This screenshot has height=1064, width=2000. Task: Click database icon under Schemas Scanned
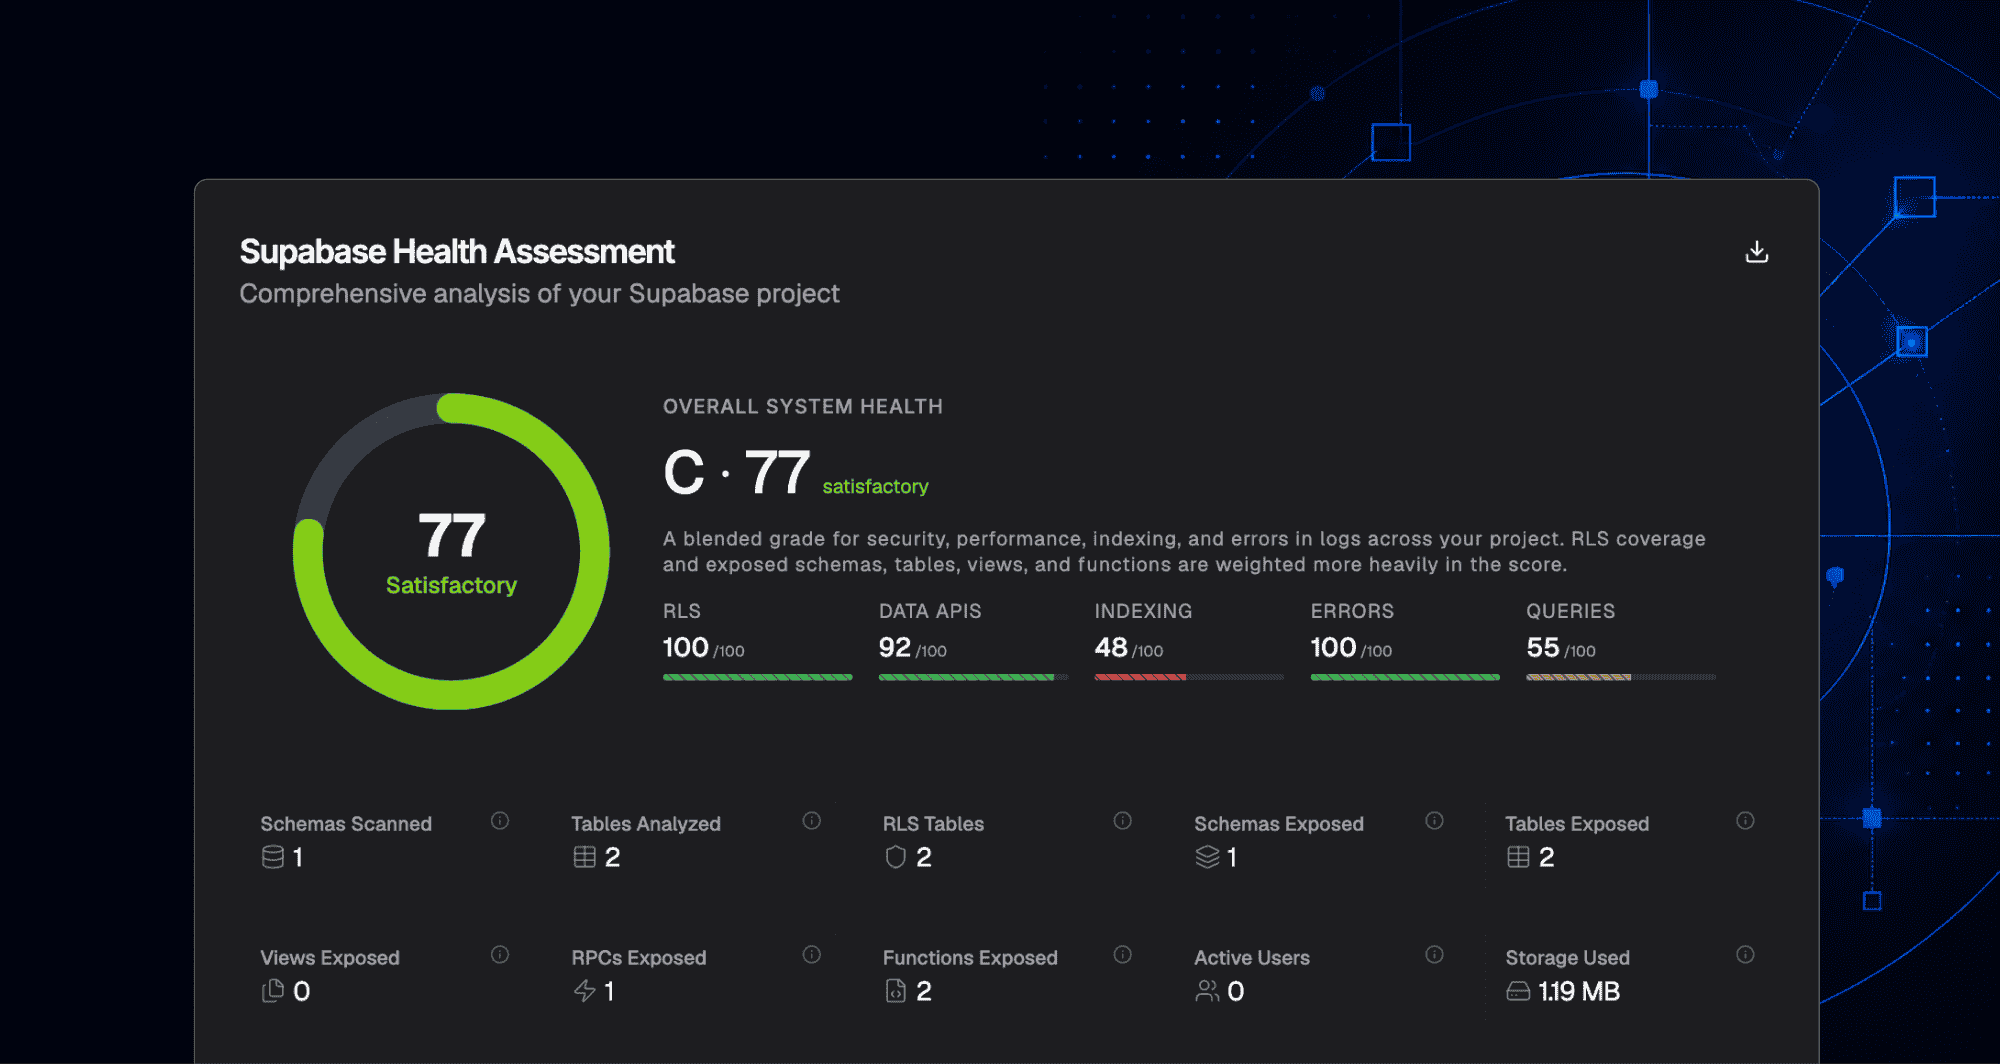click(x=272, y=857)
